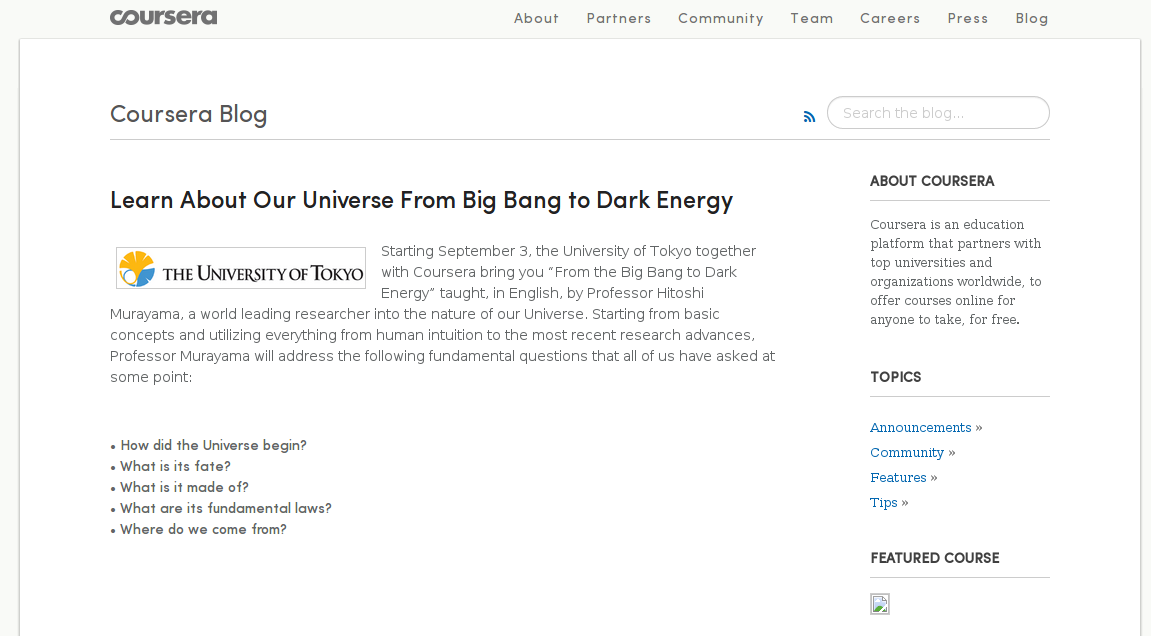
Task: Visit the Press page from navigation
Action: 967,18
